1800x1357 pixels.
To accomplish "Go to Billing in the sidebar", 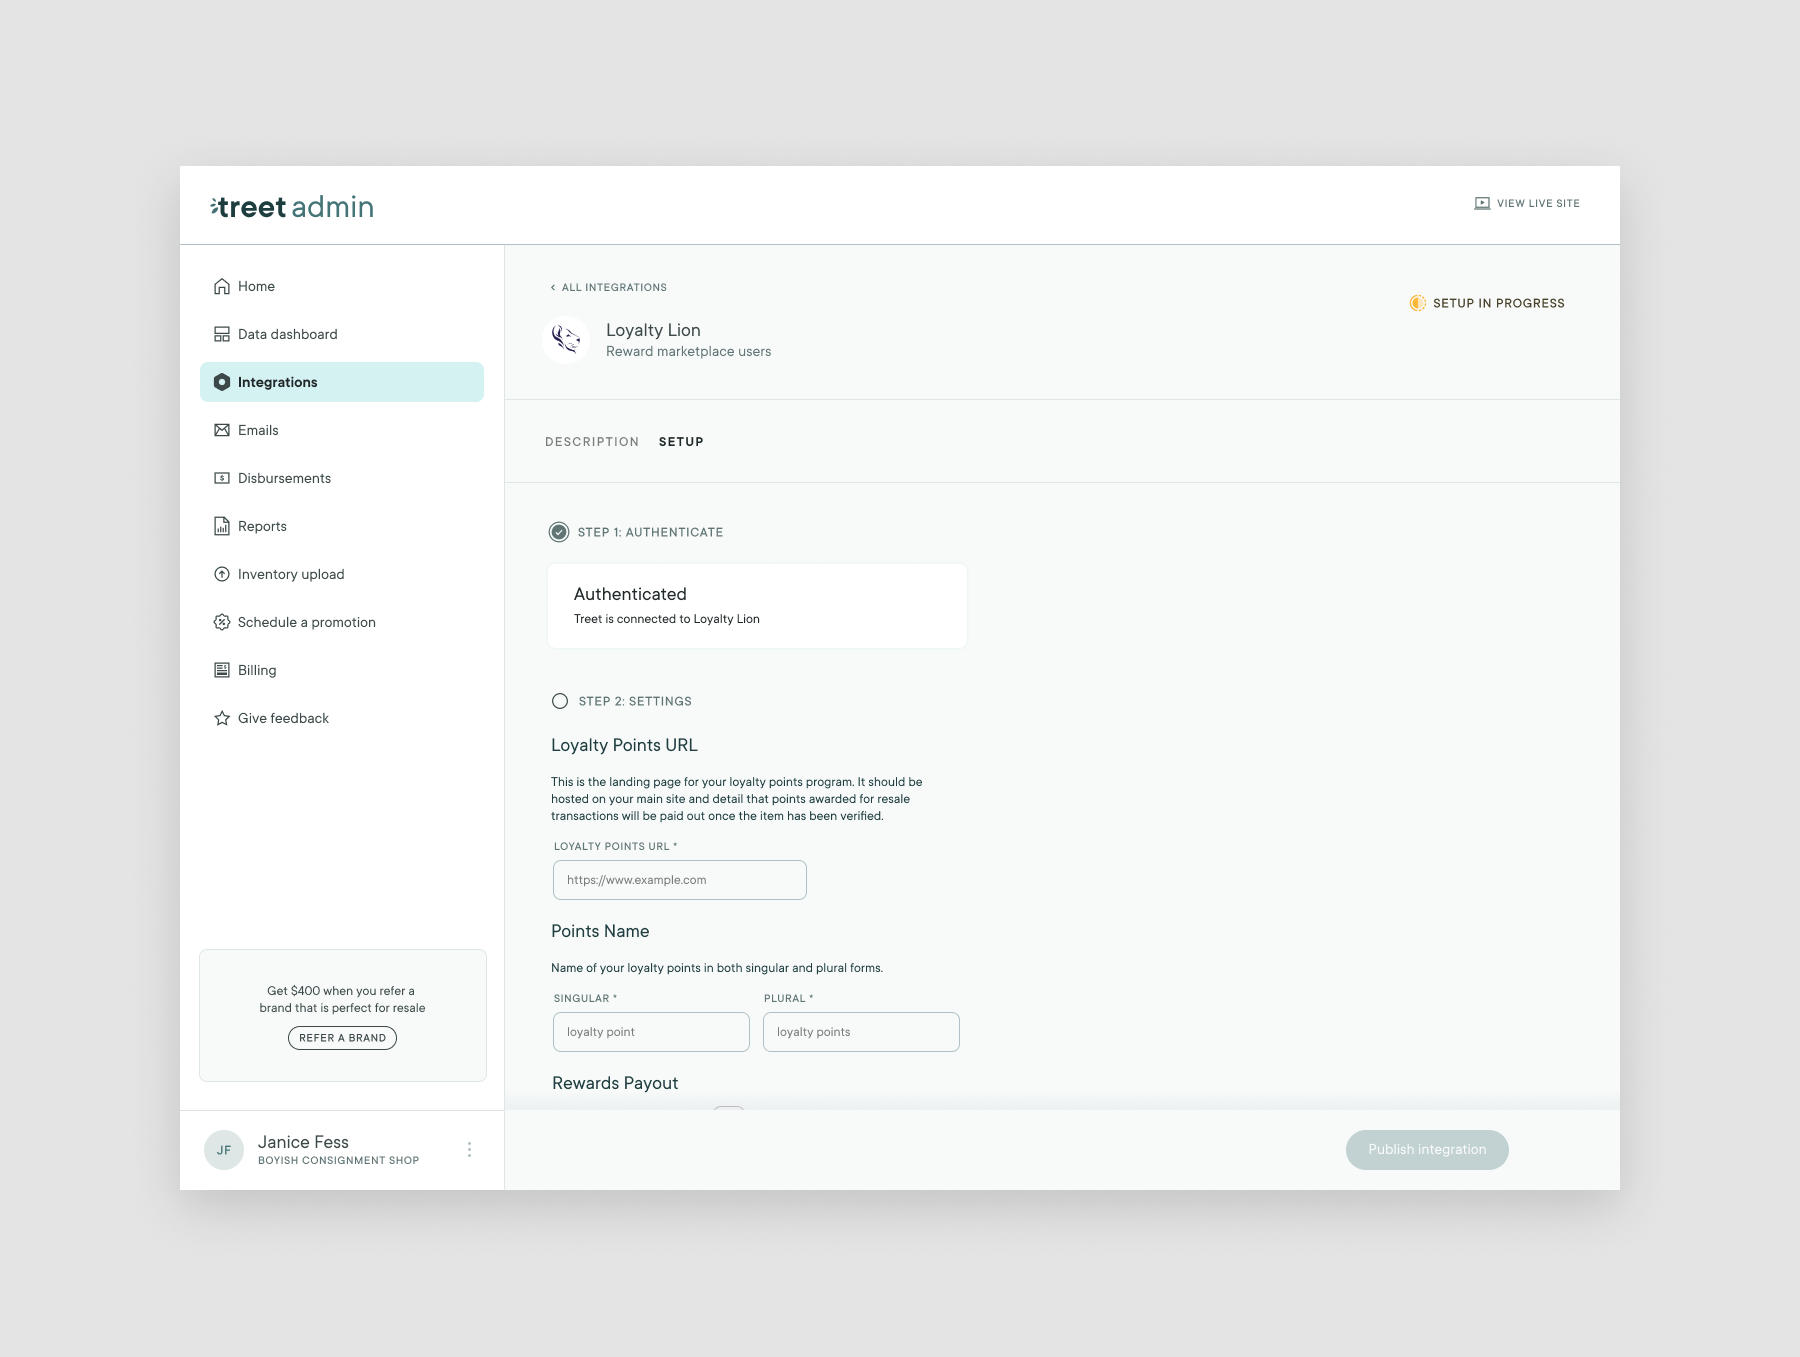I will click(x=342, y=670).
